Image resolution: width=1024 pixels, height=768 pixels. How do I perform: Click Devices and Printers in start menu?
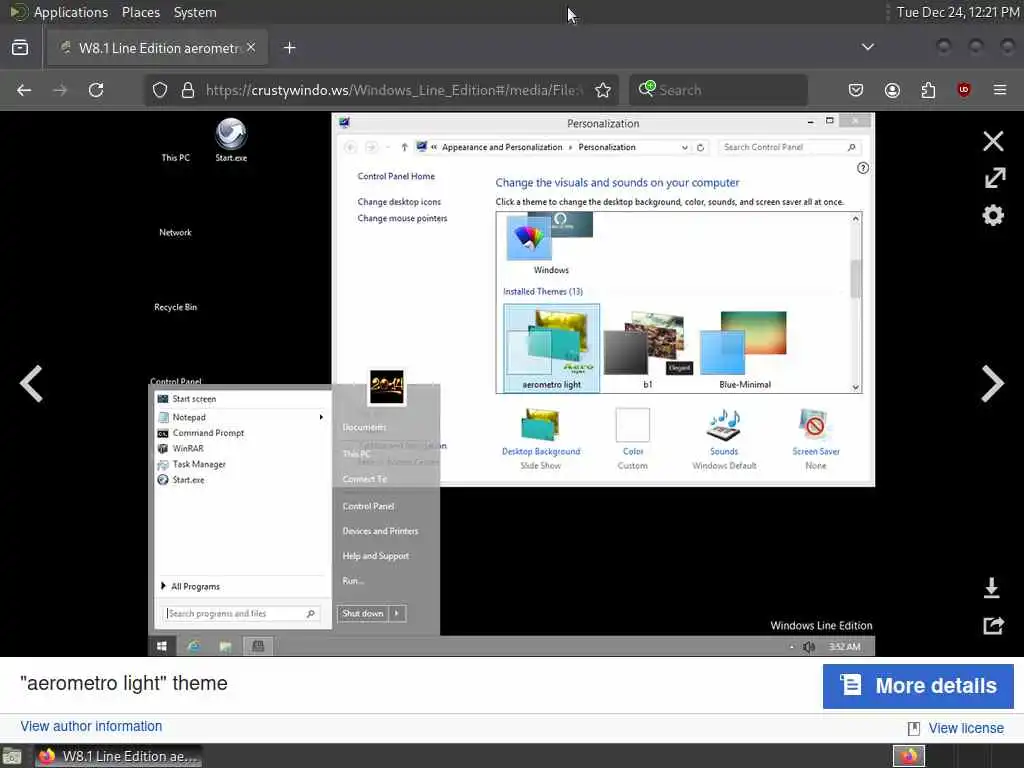pyautogui.click(x=380, y=531)
